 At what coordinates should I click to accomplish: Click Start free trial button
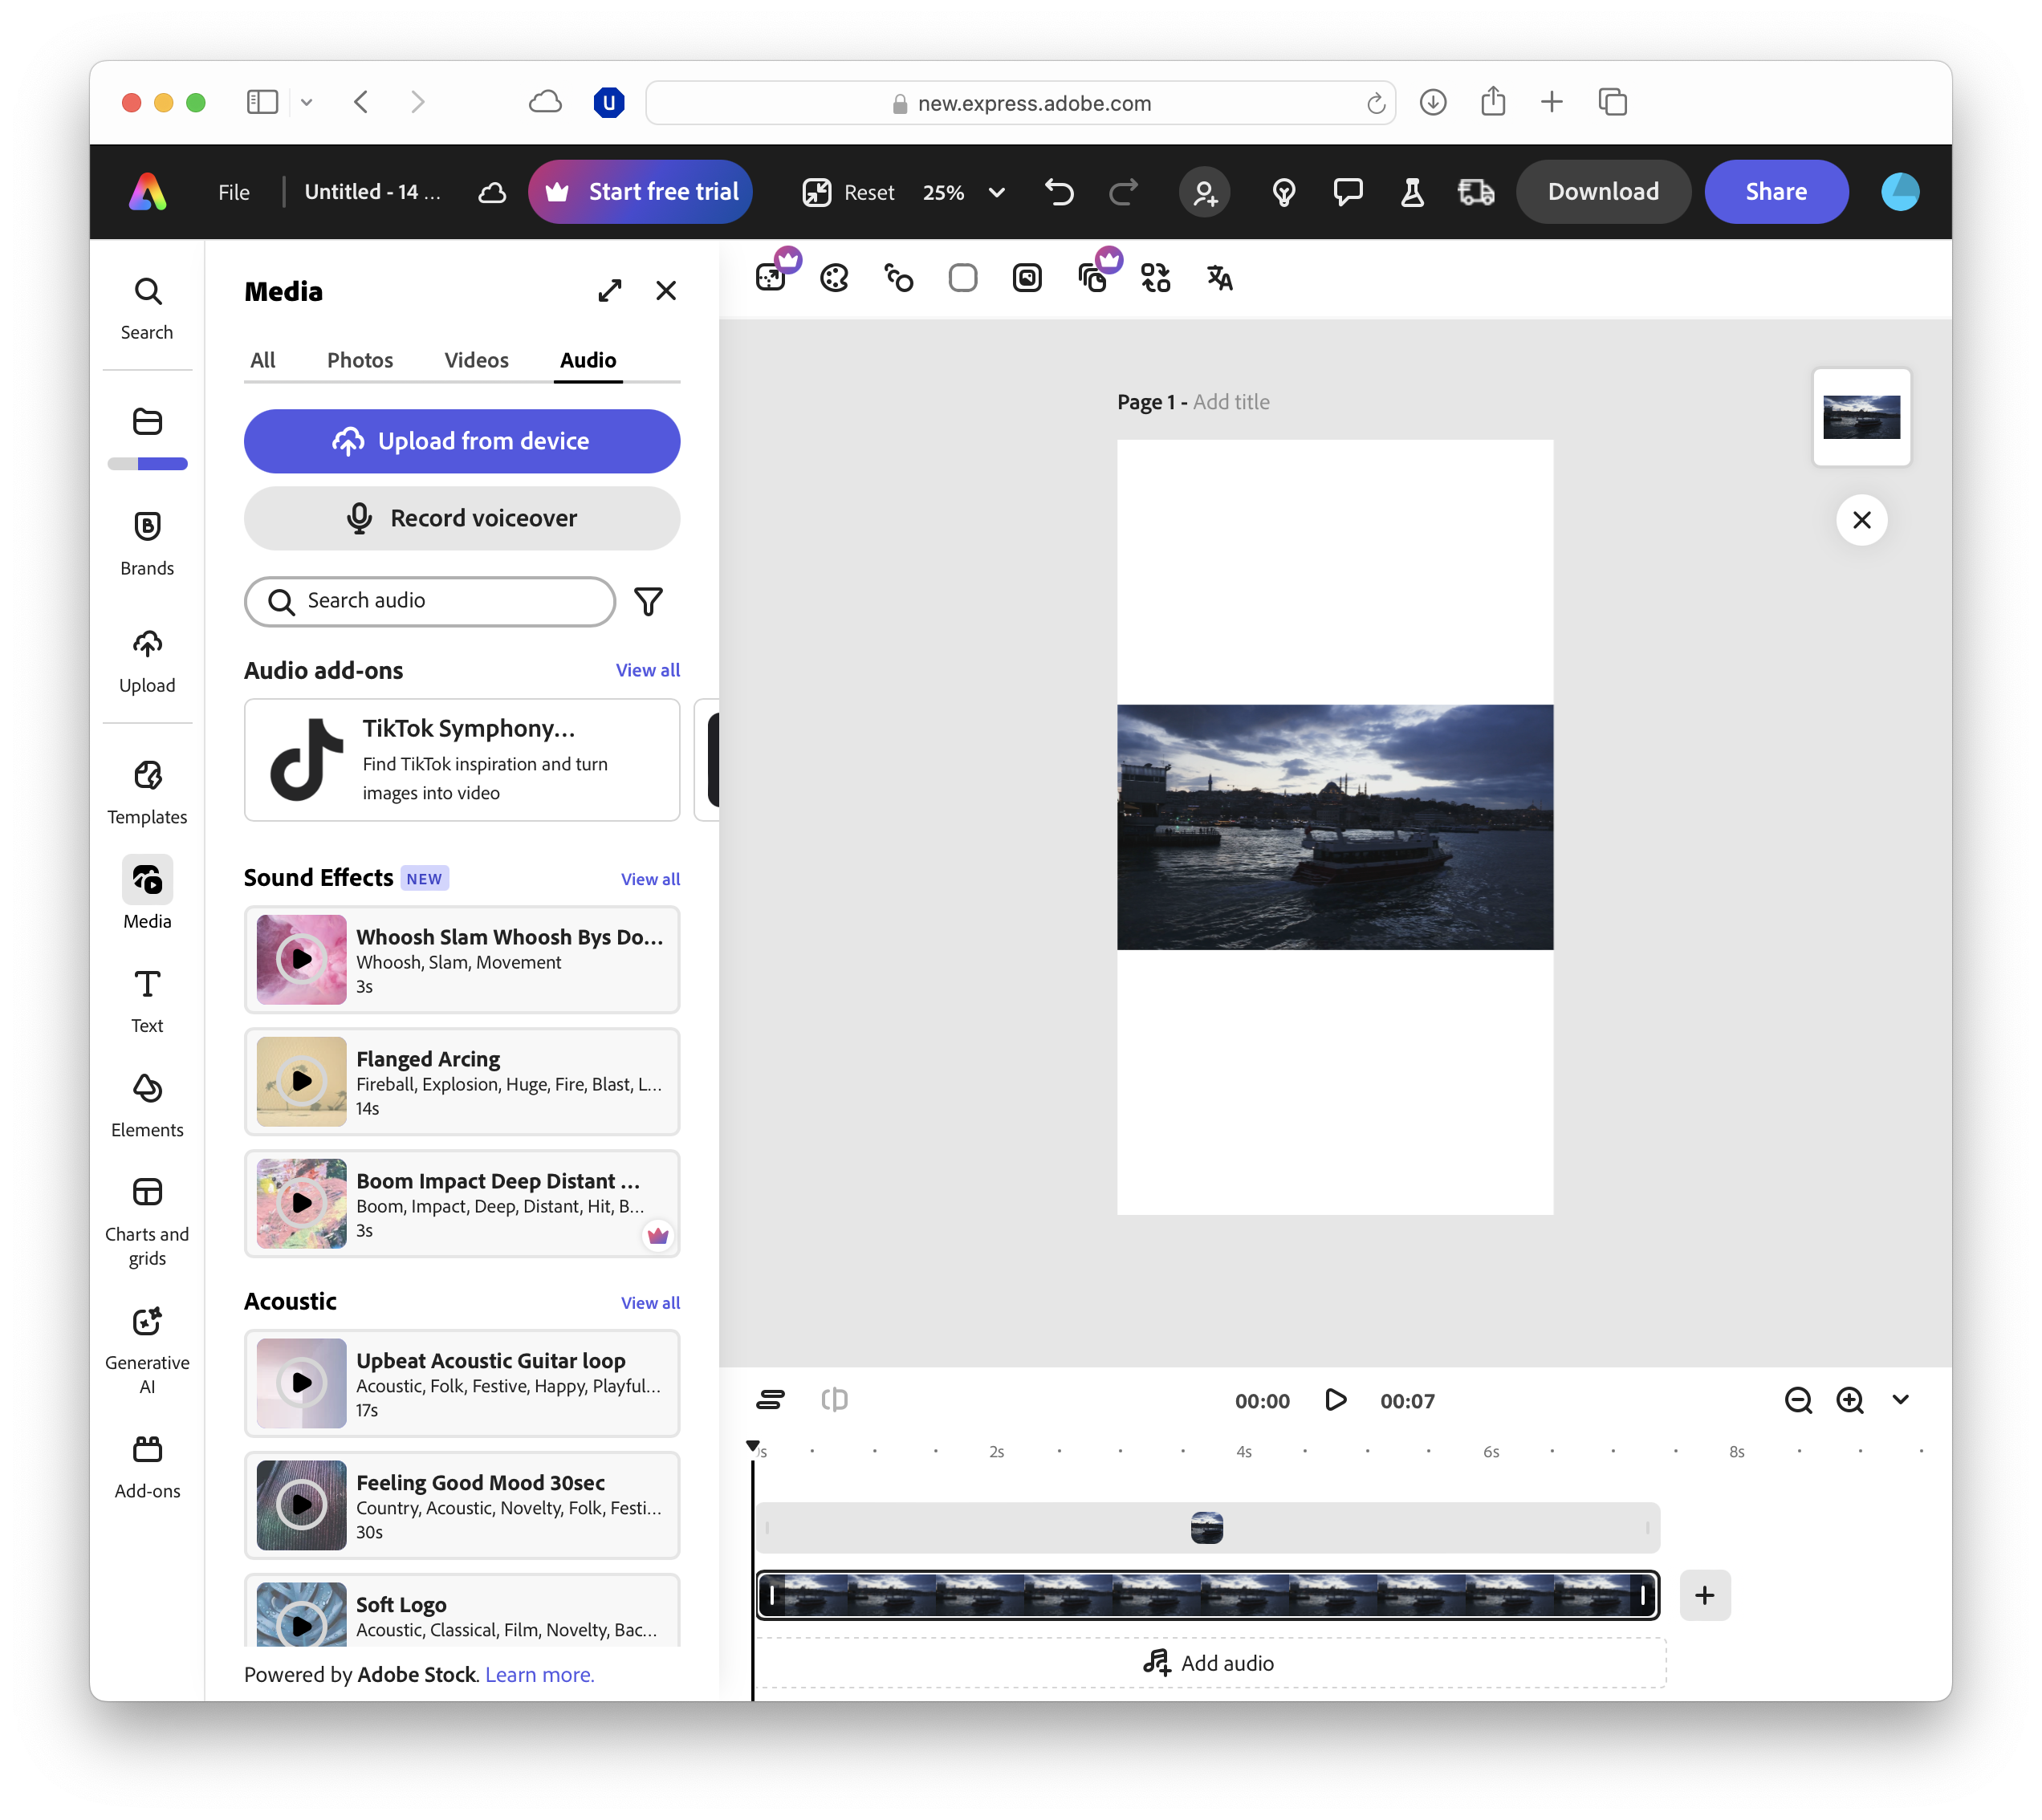(640, 192)
